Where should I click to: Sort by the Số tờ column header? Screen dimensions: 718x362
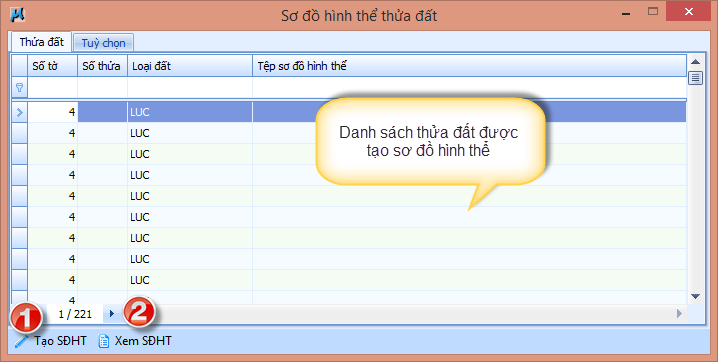53,66
